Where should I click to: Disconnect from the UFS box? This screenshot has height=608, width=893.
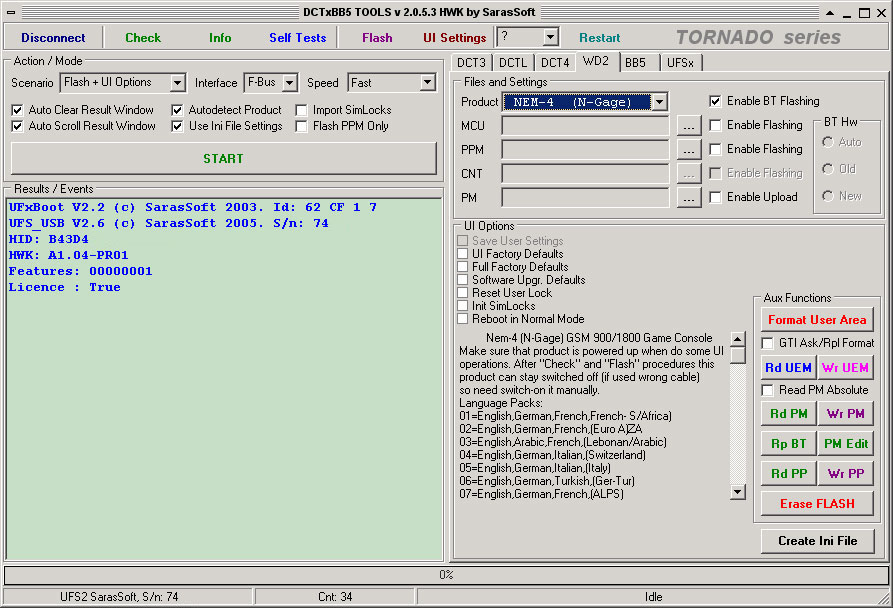(53, 38)
